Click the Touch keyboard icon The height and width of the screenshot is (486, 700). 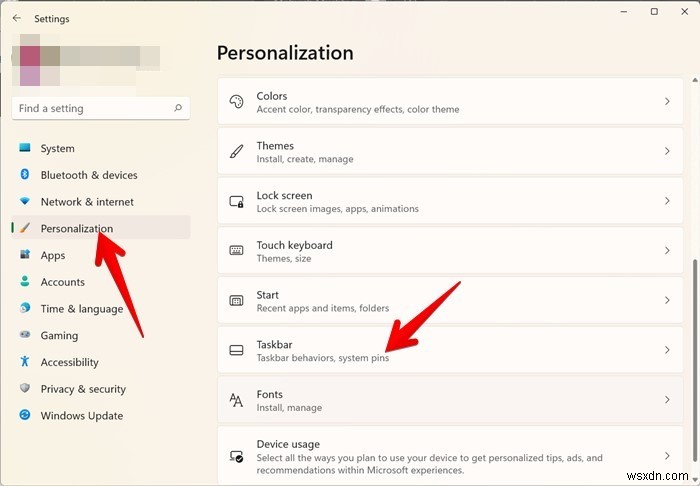(236, 251)
